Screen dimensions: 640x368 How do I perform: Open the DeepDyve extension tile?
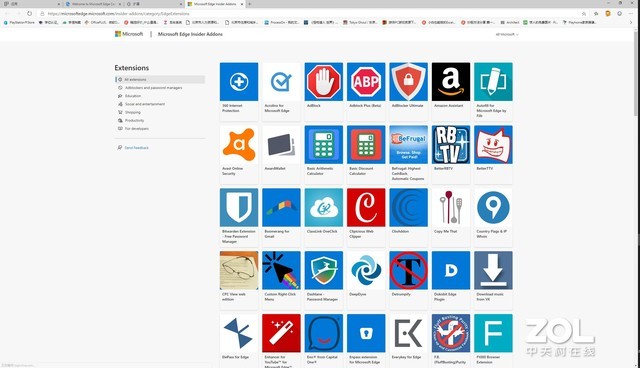tap(366, 279)
